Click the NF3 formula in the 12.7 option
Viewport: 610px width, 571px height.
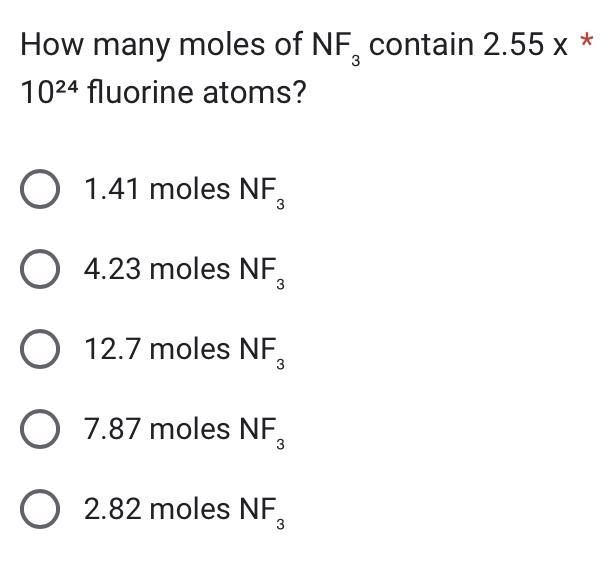260,352
